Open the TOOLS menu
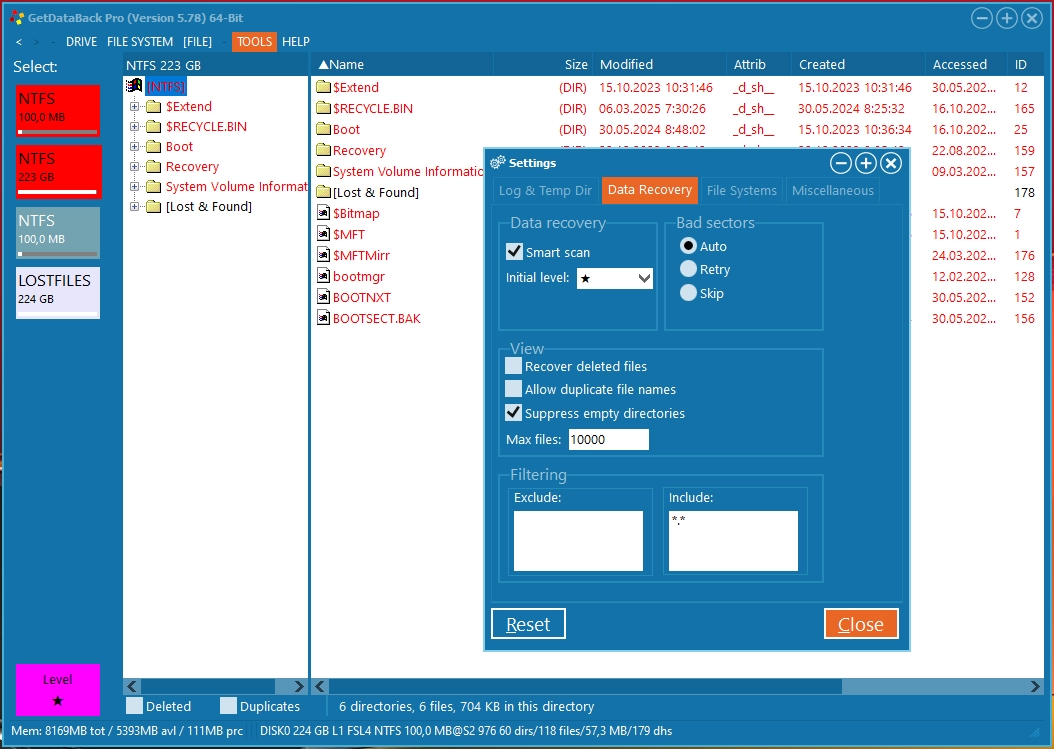 254,42
